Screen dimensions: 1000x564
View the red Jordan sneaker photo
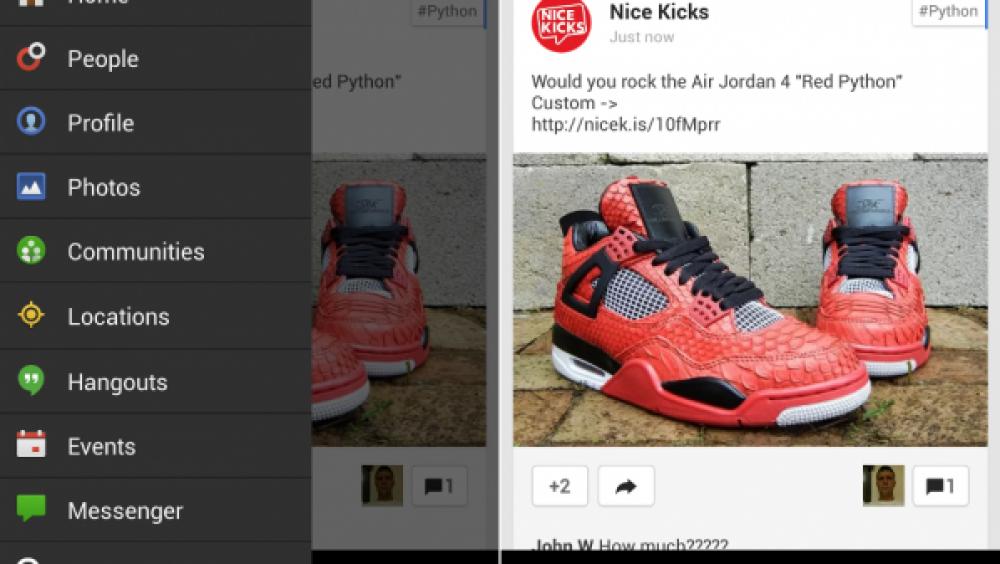[750, 299]
